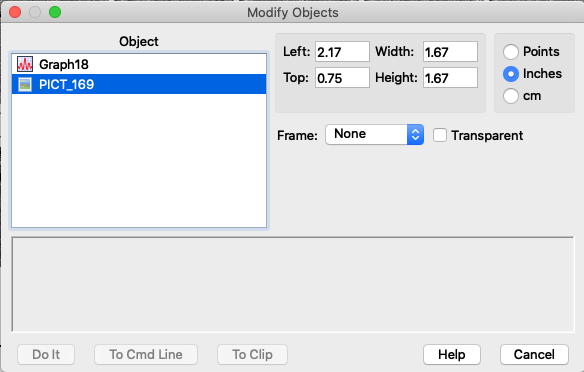The image size is (584, 372).
Task: Choose the Points unit radio button
Action: [x=511, y=52]
